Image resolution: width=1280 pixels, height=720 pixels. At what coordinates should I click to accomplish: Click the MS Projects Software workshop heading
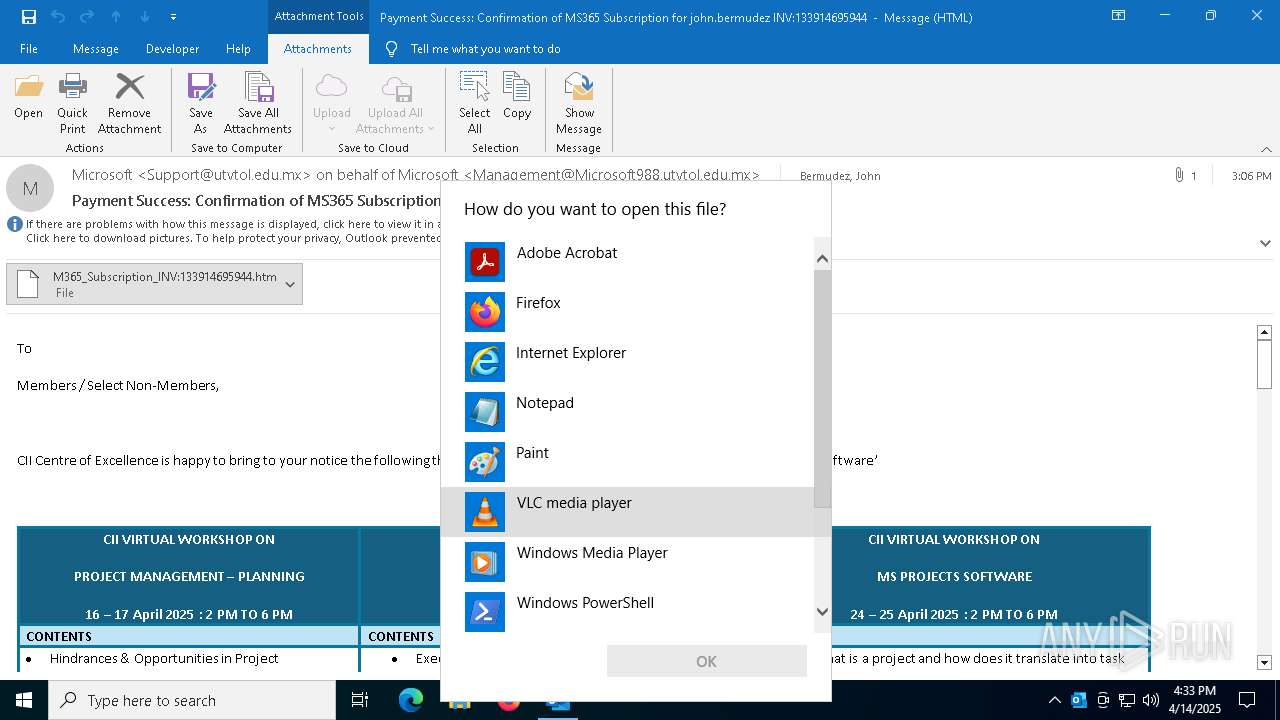click(x=954, y=576)
